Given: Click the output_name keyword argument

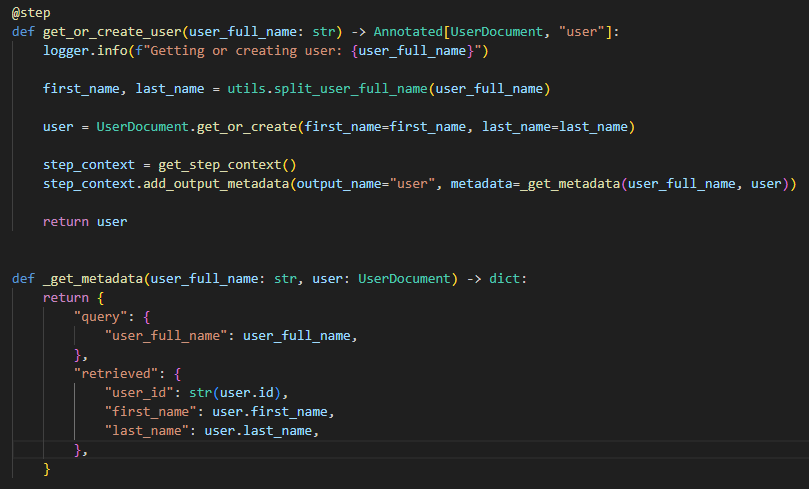Looking at the screenshot, I should pos(339,184).
